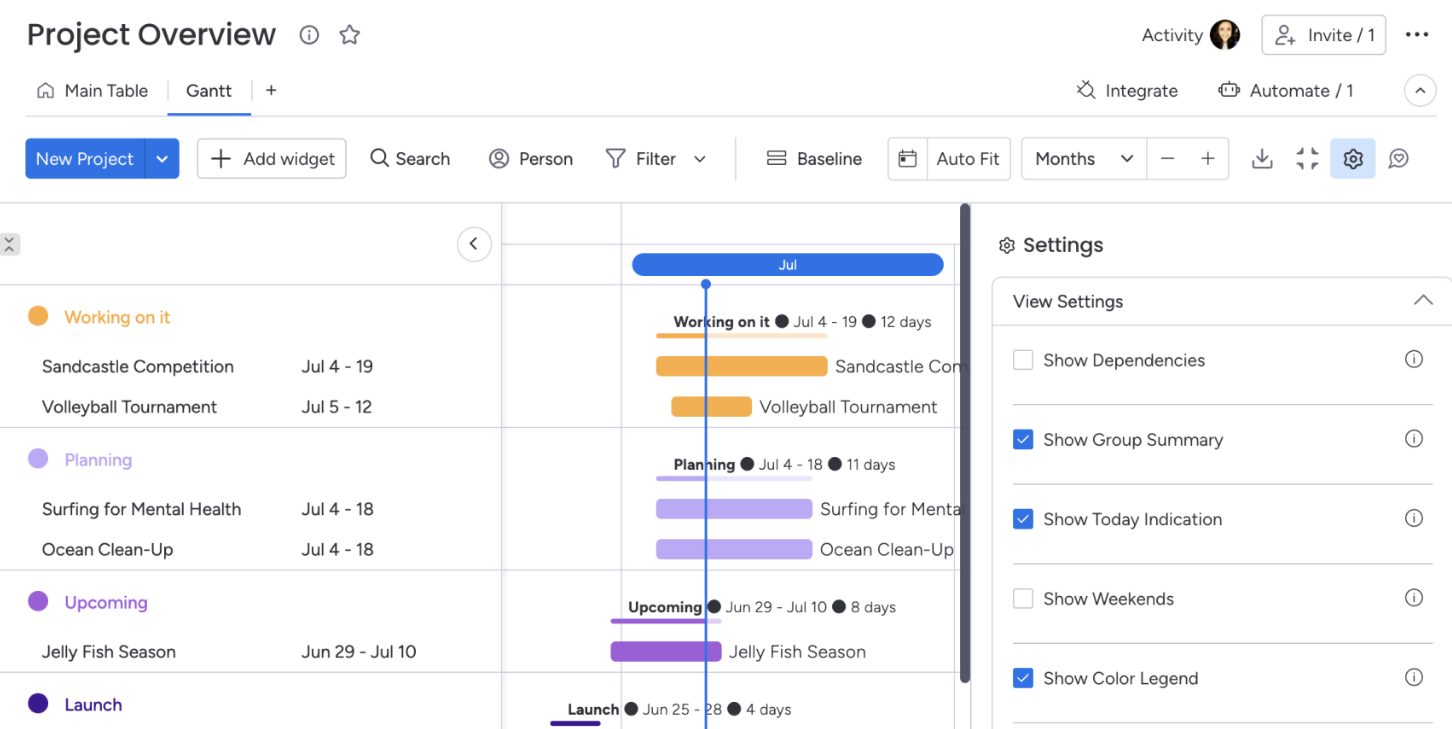Image resolution: width=1452 pixels, height=729 pixels.
Task: Star the Project Overview board as favorite
Action: tap(349, 35)
